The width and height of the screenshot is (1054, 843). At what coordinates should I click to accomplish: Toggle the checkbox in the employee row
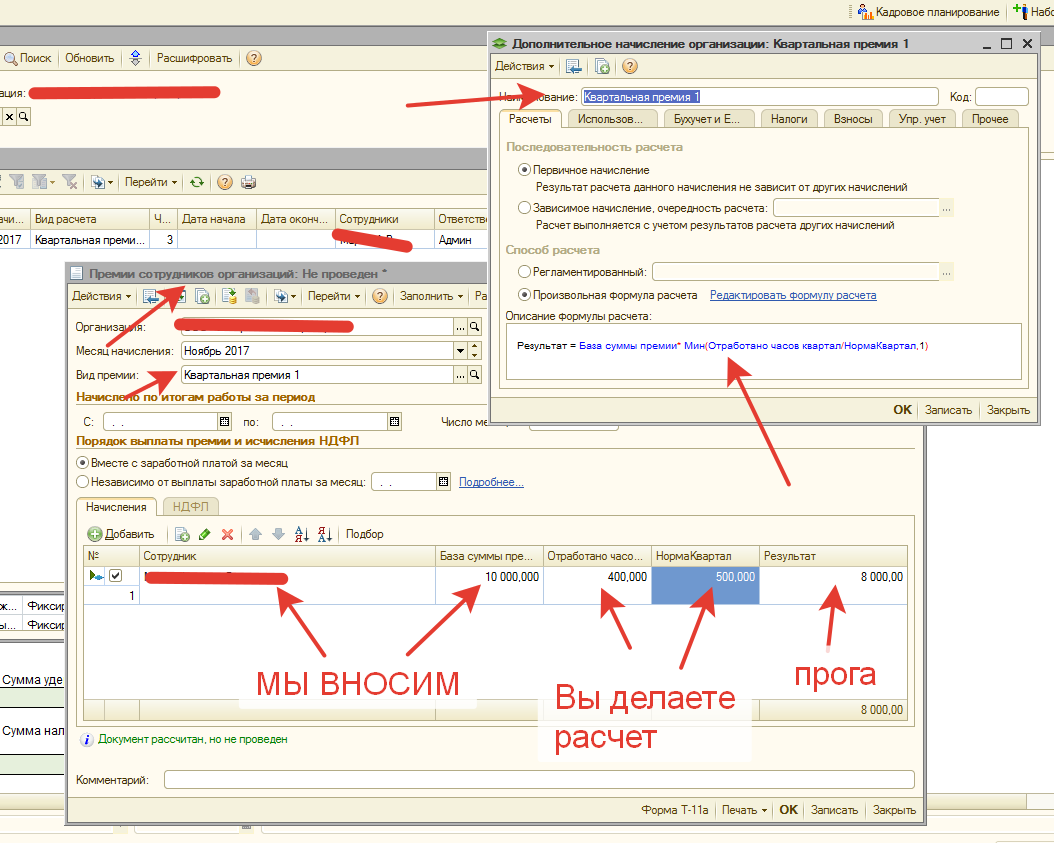[115, 576]
